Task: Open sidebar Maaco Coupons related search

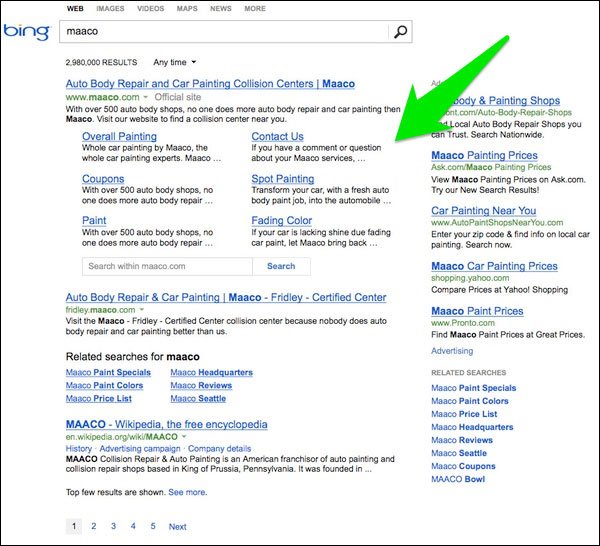Action: coord(463,466)
